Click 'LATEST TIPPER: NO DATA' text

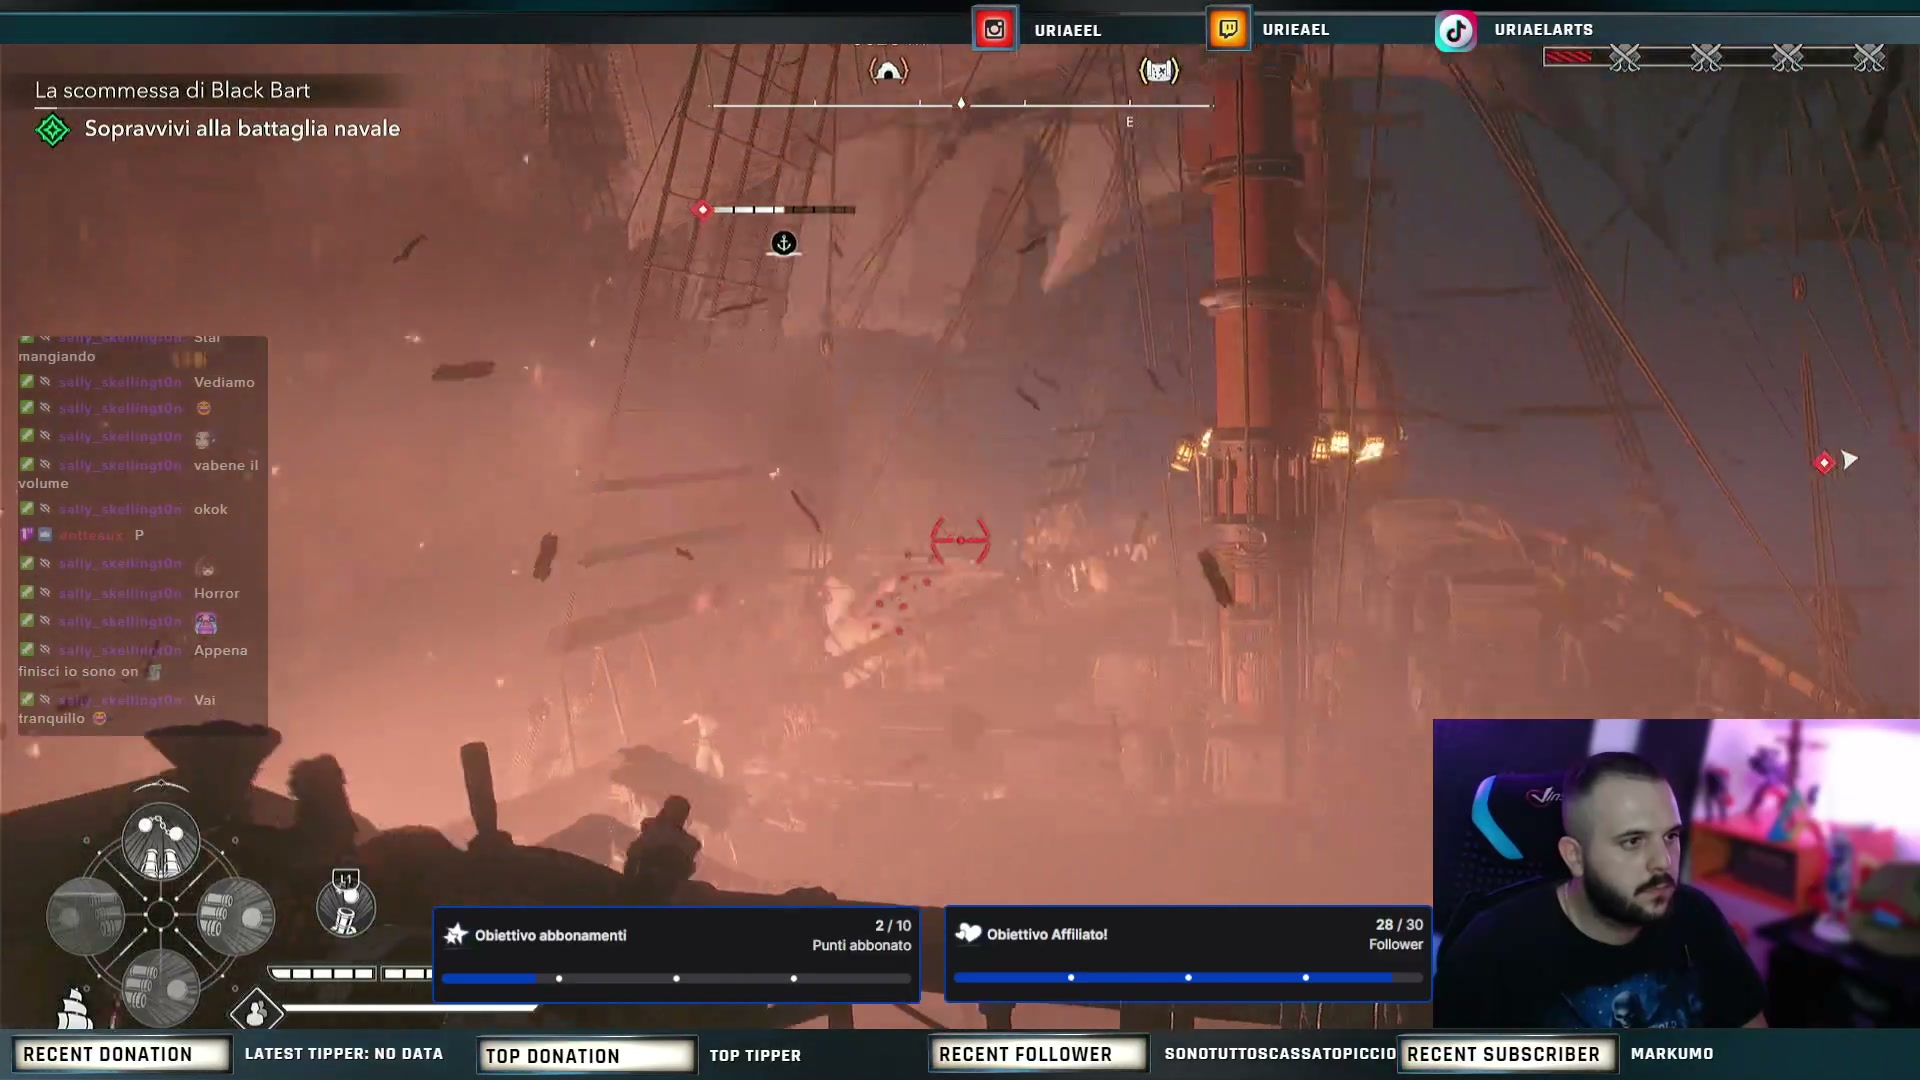(x=344, y=1054)
